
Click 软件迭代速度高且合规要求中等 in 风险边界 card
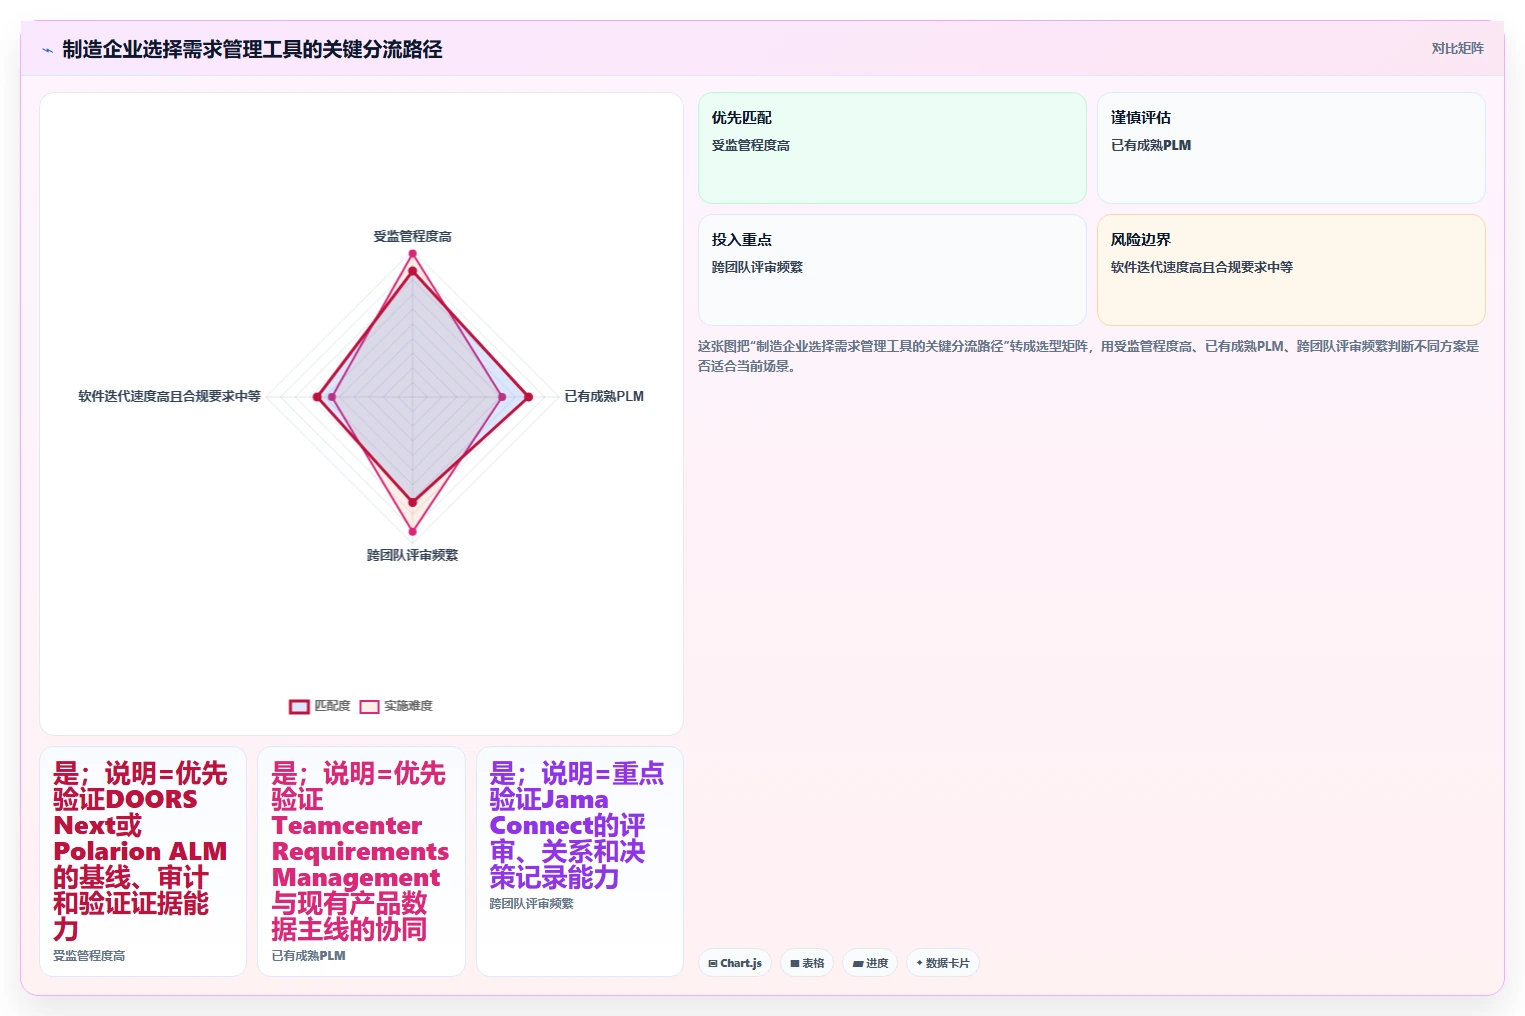pyautogui.click(x=1202, y=268)
